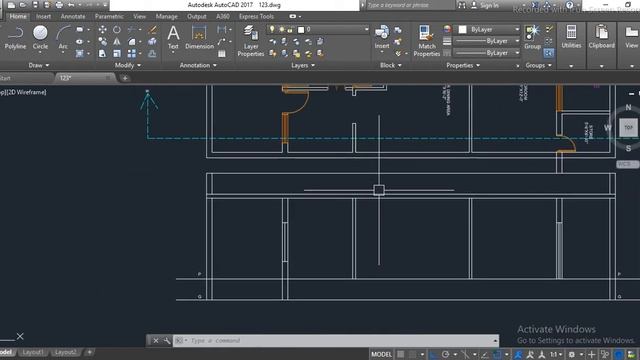The width and height of the screenshot is (640, 360).
Task: Expand the Layers panel dropdown
Action: pyautogui.click(x=303, y=65)
